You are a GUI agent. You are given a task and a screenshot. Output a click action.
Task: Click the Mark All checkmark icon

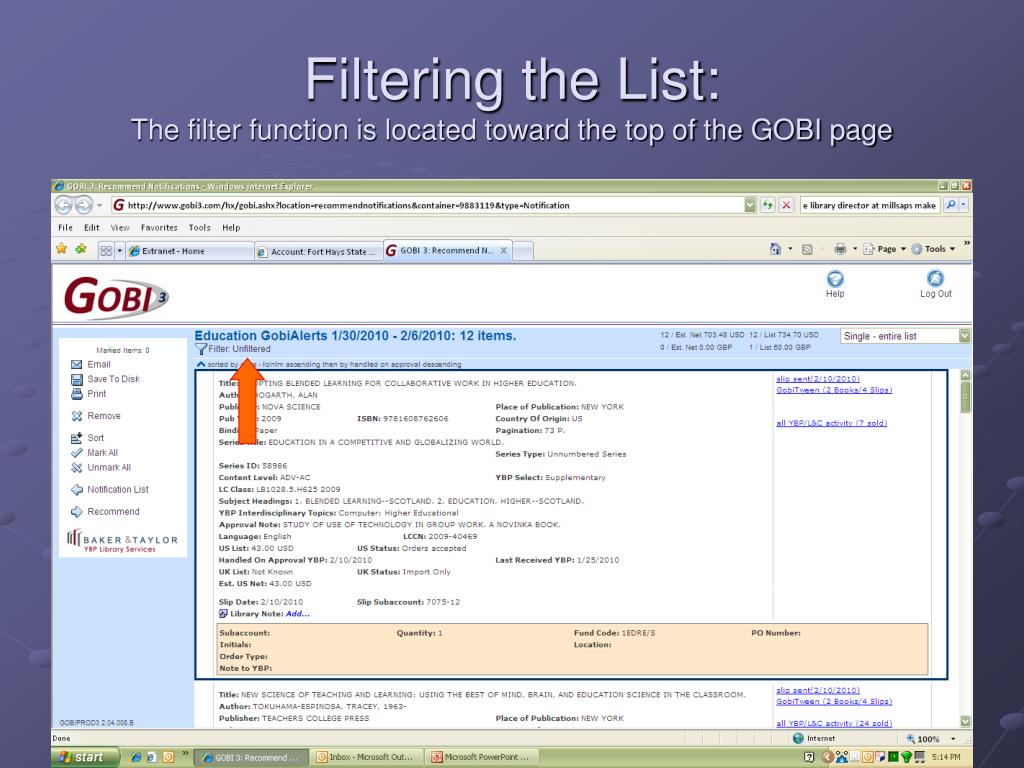tap(76, 453)
